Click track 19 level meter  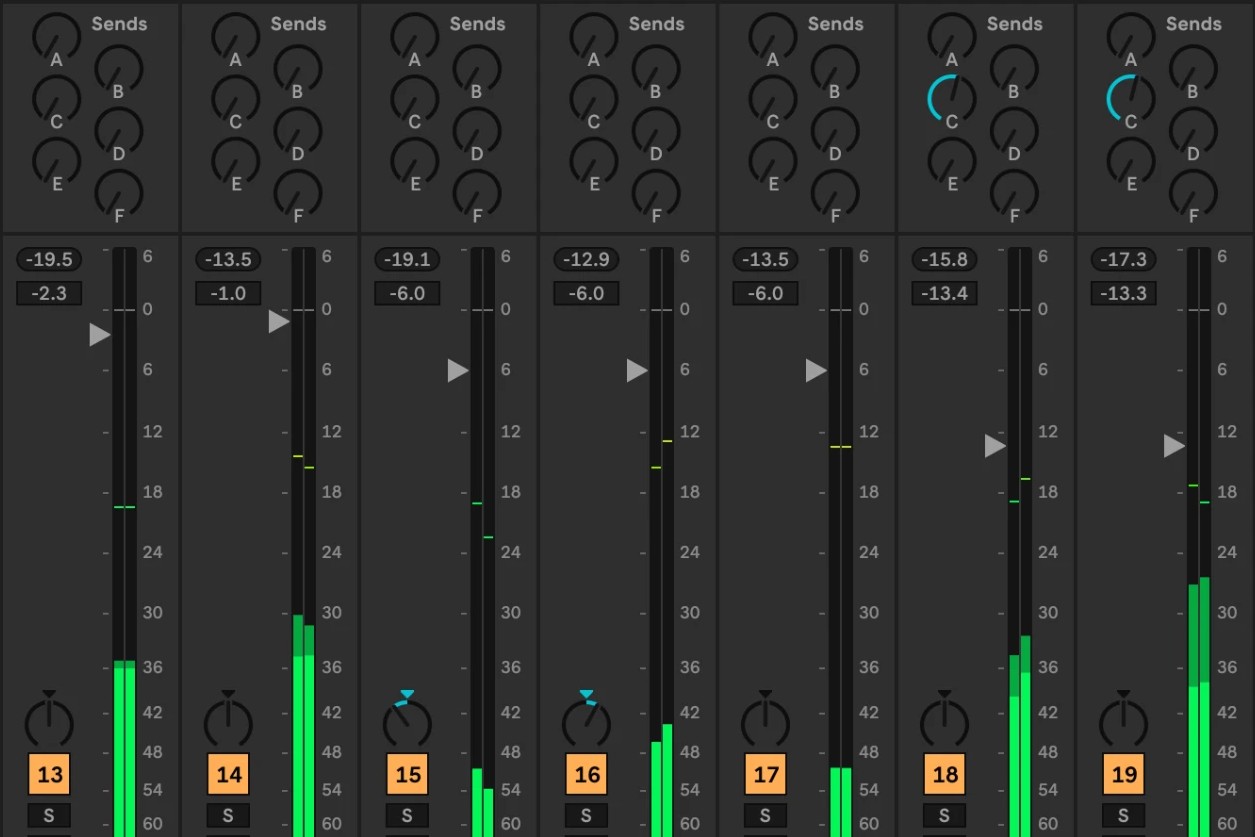pos(1199,542)
